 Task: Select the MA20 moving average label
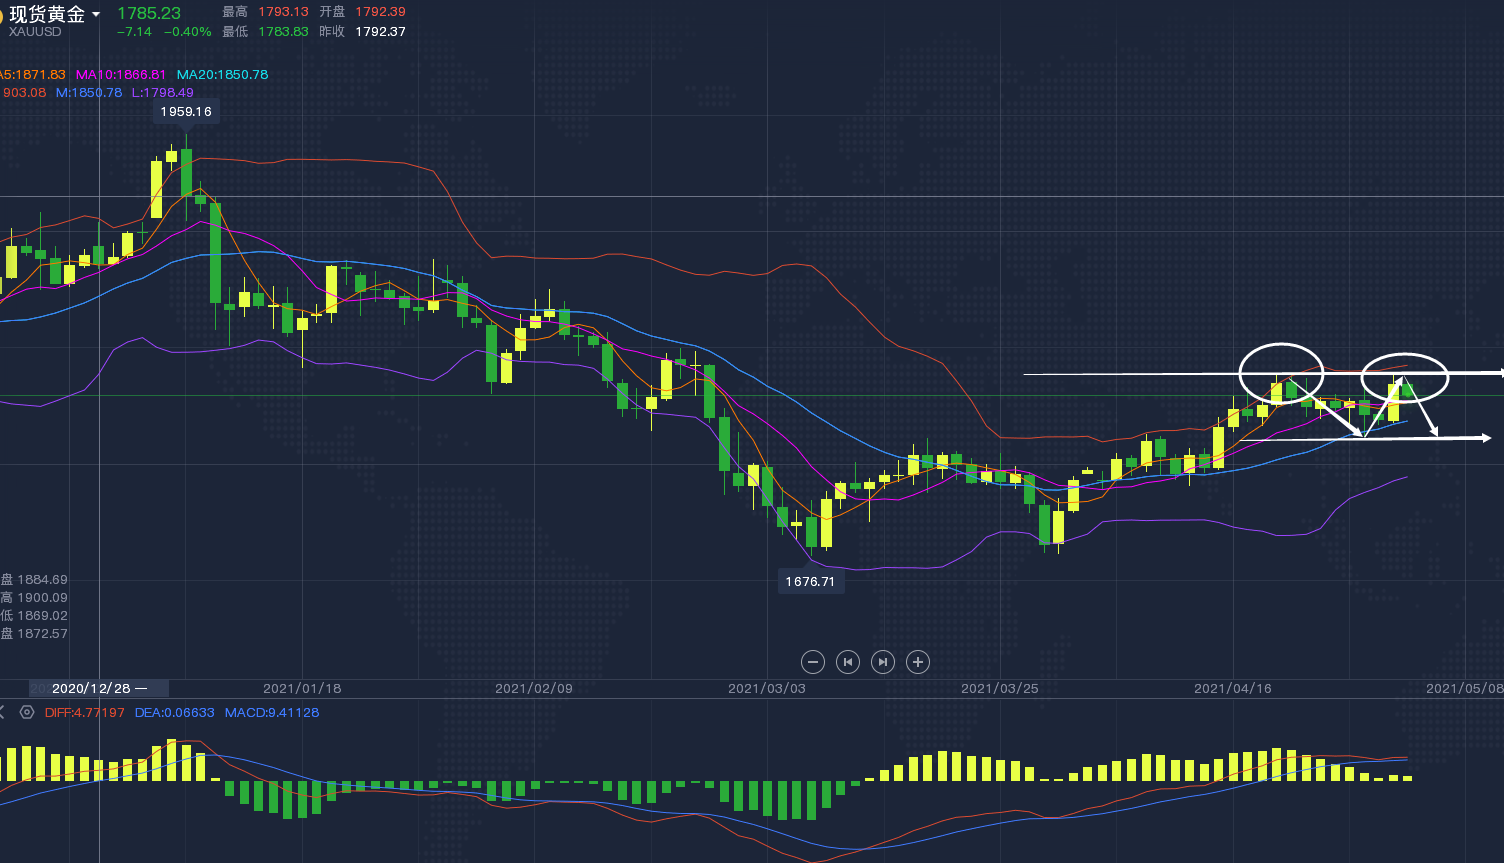222,75
